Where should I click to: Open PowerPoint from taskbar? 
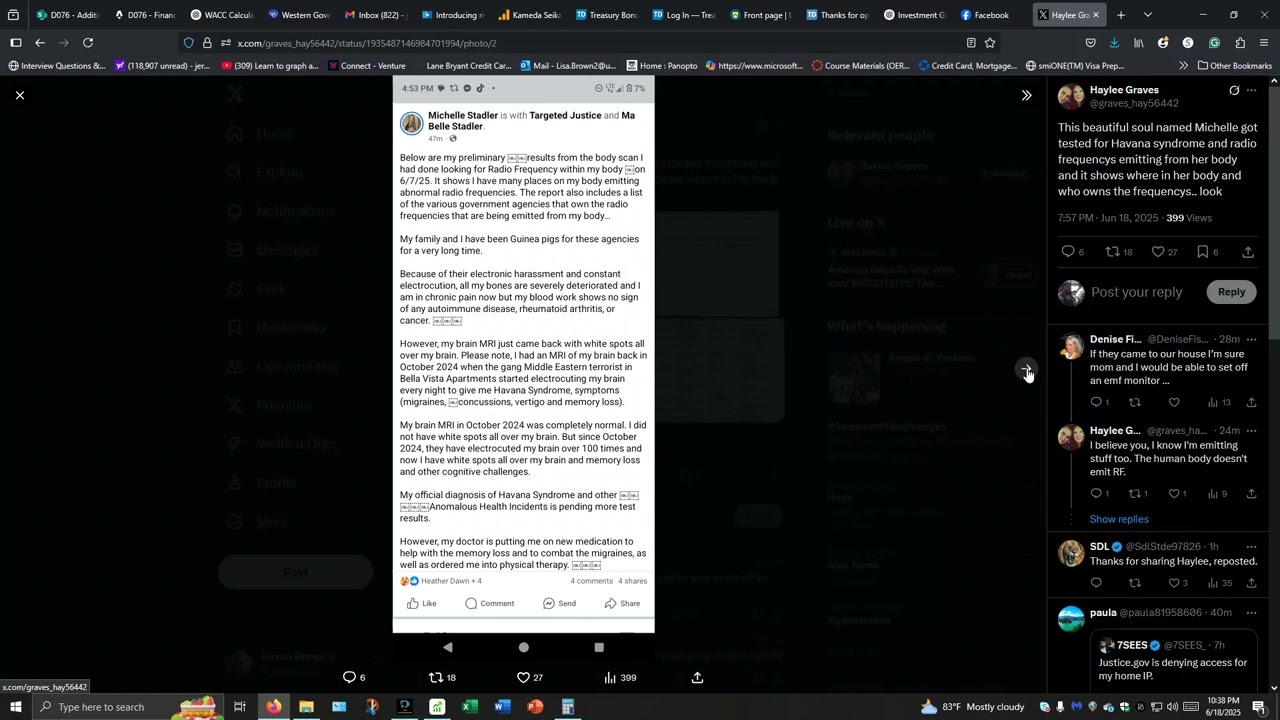[535, 707]
